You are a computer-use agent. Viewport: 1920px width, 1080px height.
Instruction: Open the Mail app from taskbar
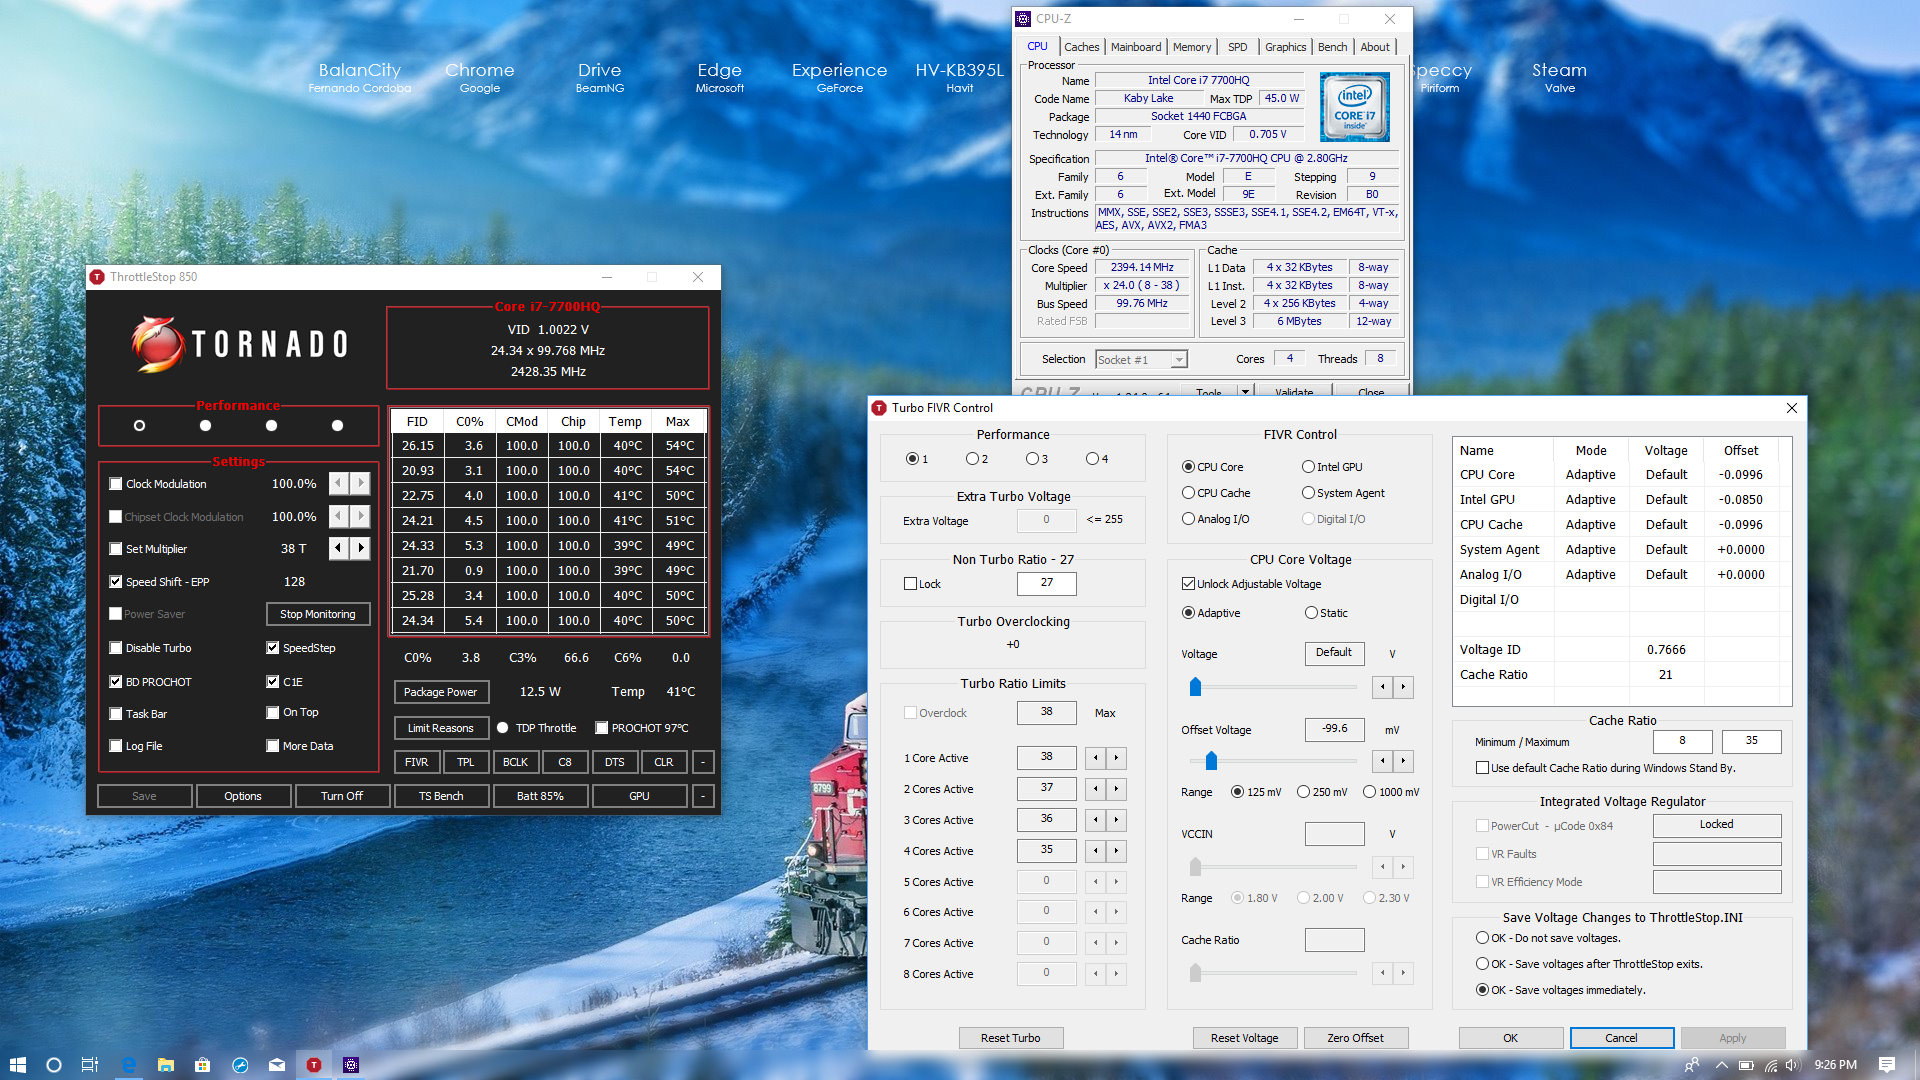277,1065
